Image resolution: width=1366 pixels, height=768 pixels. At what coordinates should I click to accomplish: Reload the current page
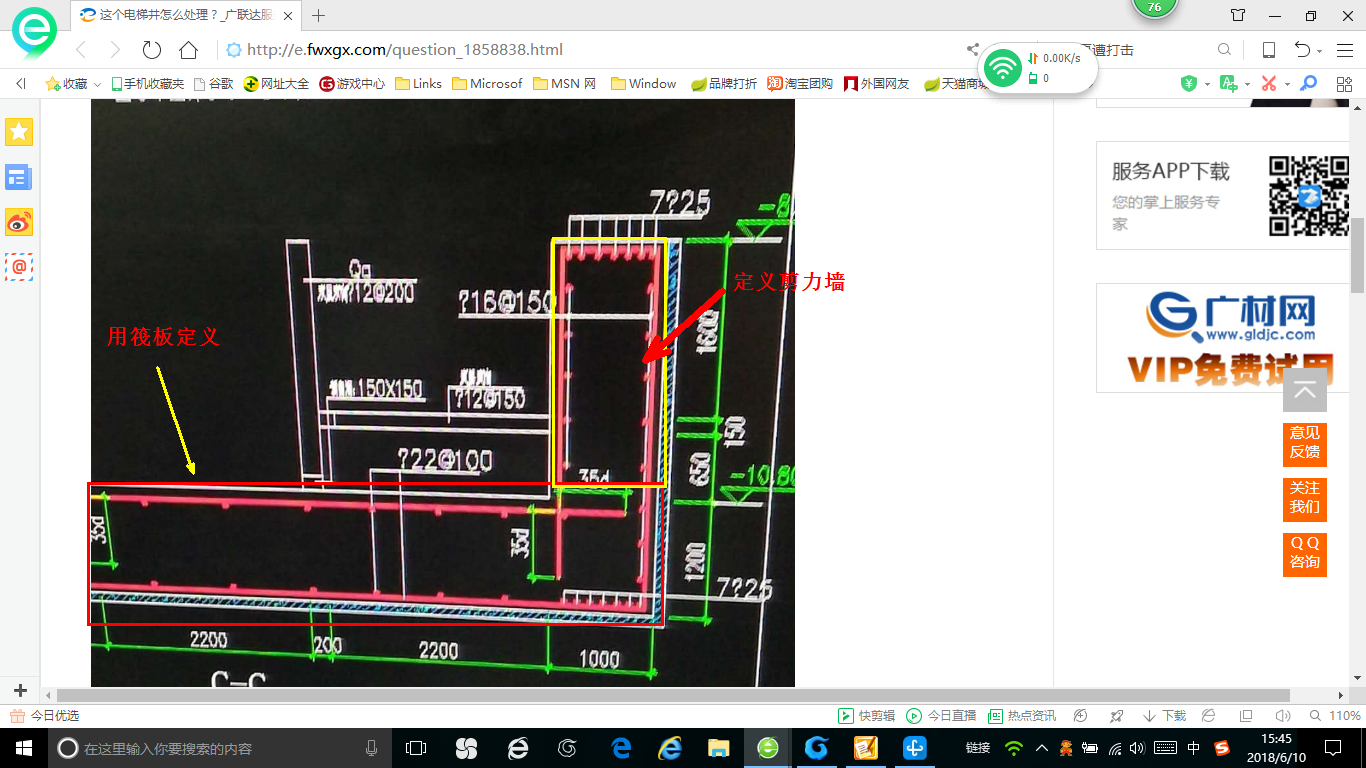tap(152, 50)
